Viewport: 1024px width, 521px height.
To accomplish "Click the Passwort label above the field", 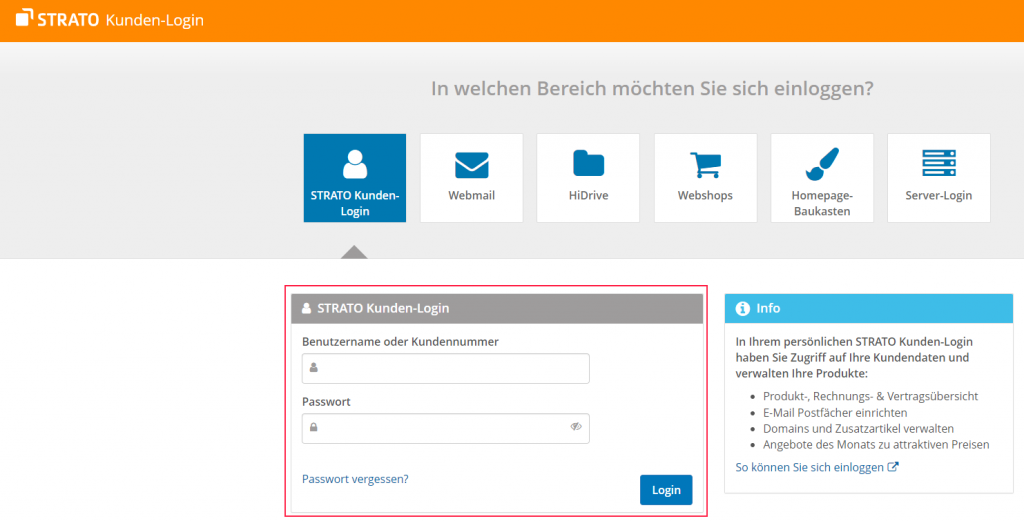I will 327,402.
